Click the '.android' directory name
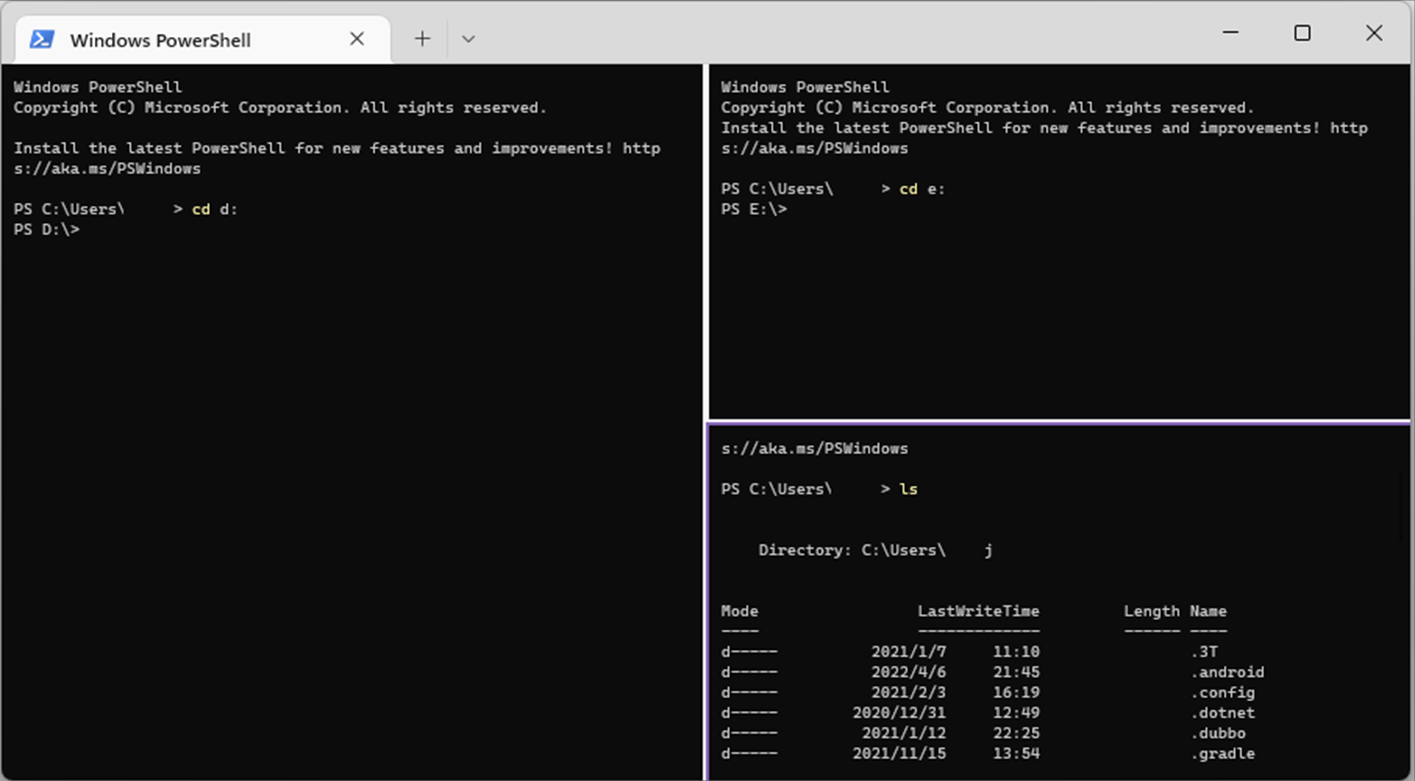Viewport: 1415px width, 781px height. point(1227,672)
